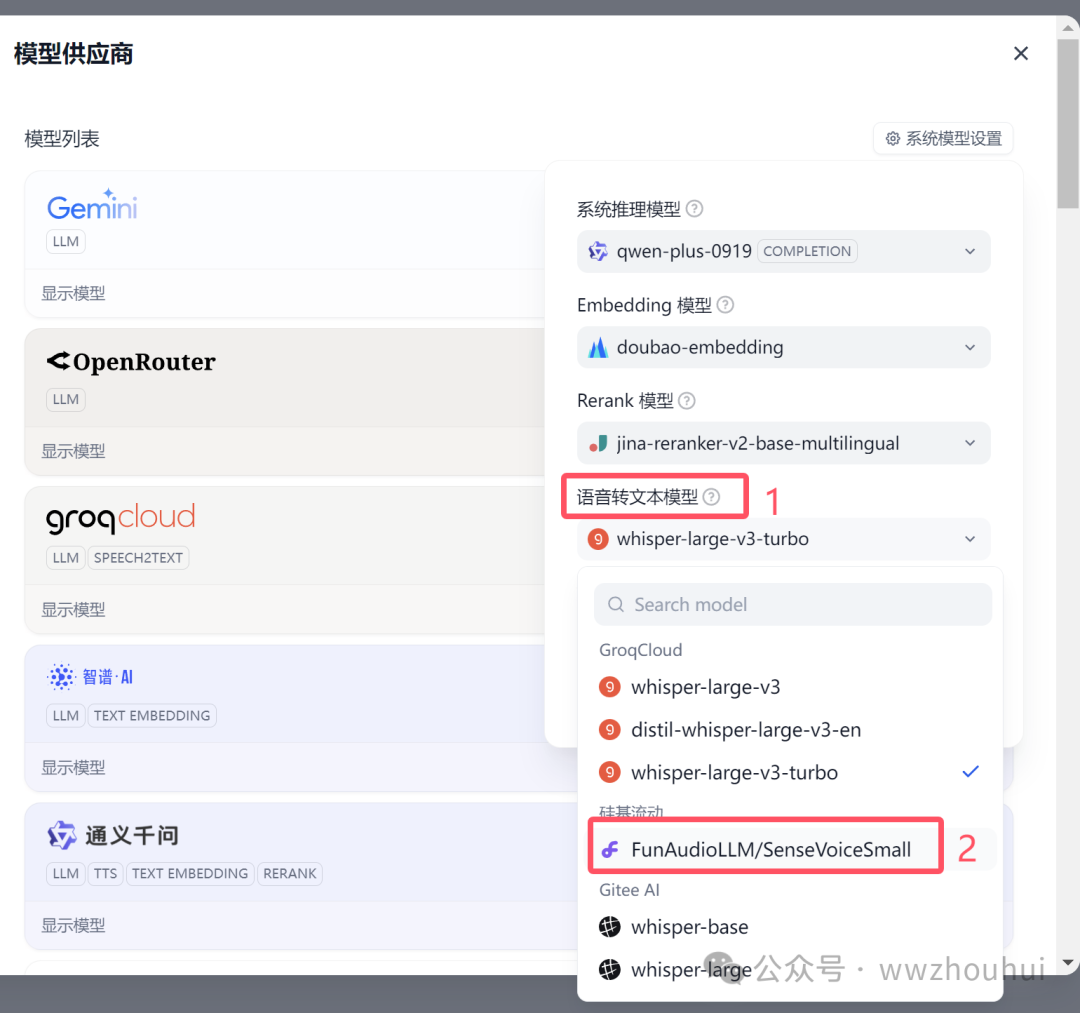Click the RERANK tag on 通义千问 card
This screenshot has height=1013, width=1080.
289,873
